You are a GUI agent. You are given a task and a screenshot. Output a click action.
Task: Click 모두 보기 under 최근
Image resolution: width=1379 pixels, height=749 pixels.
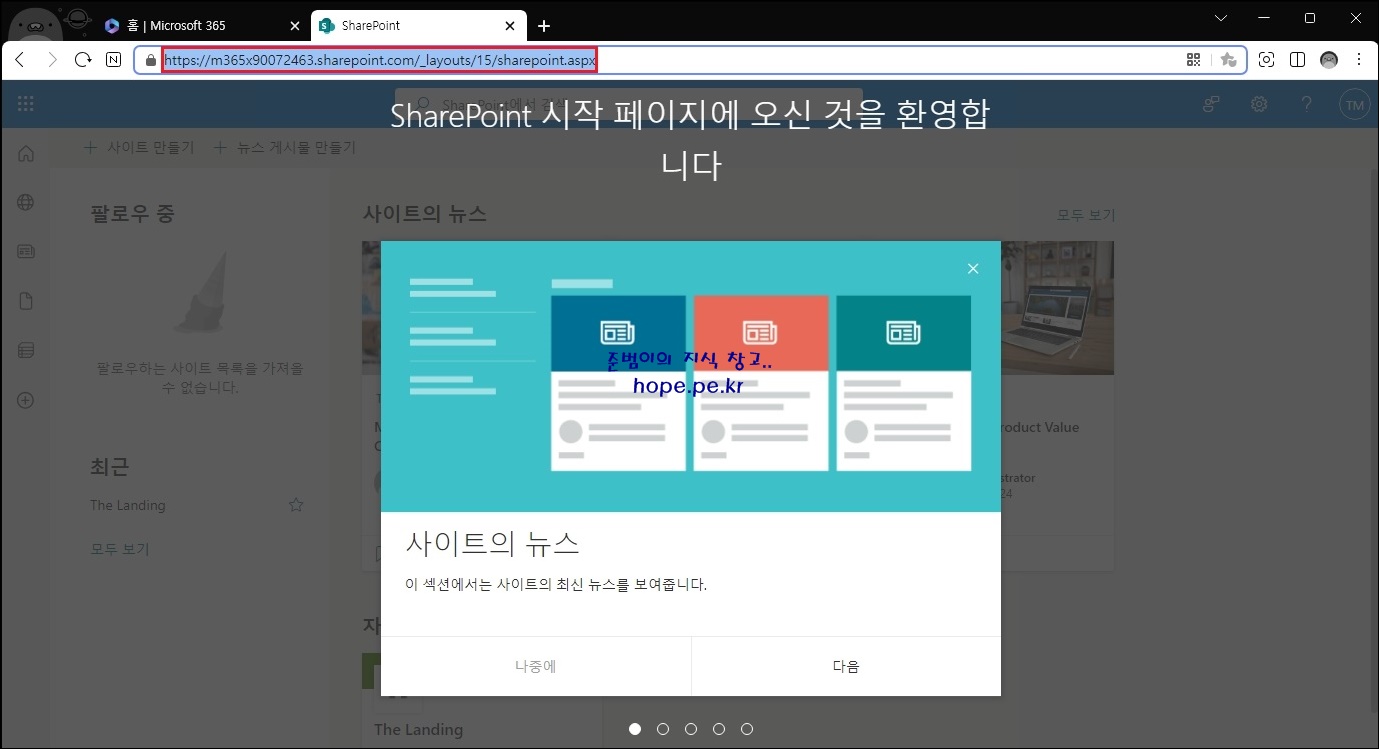(120, 549)
